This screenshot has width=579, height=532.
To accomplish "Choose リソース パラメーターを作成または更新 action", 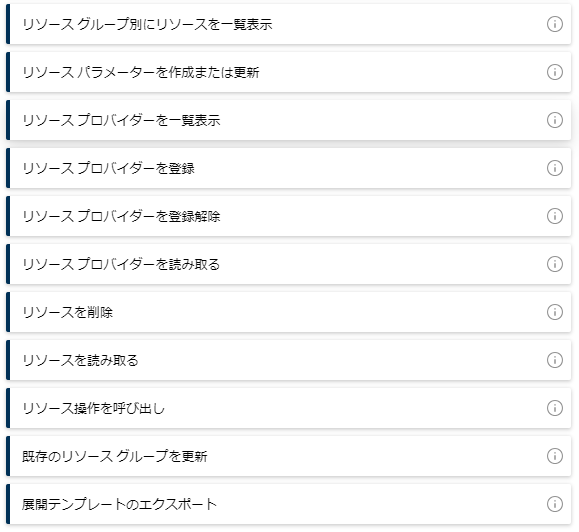I will point(288,72).
